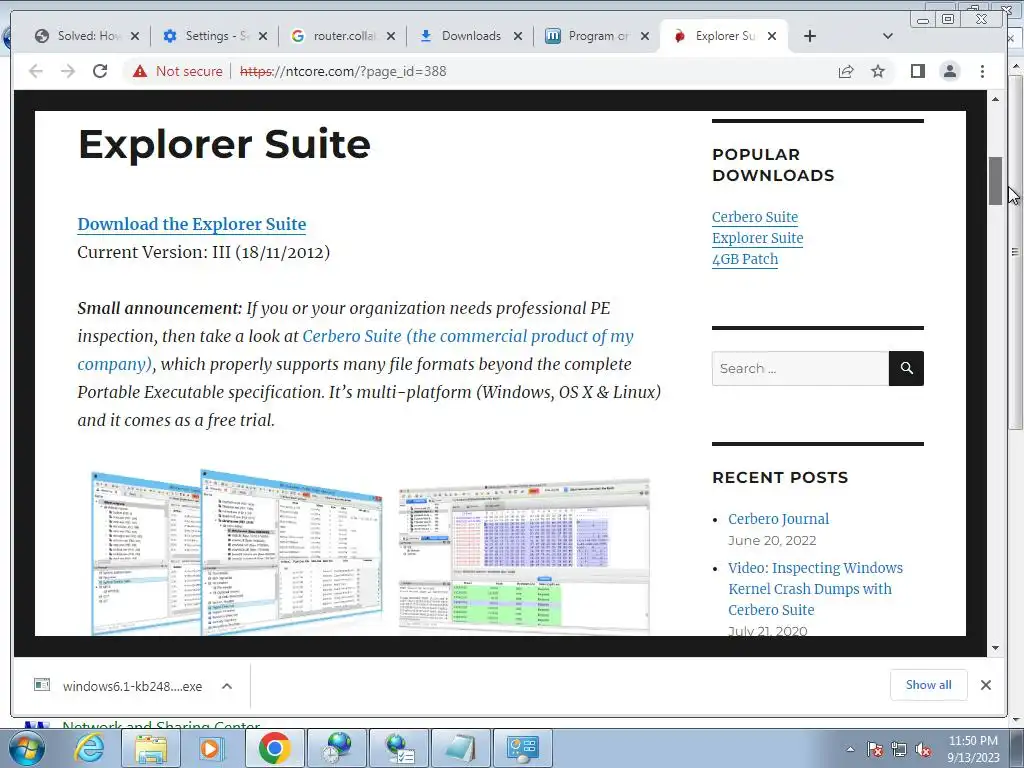This screenshot has height=768, width=1024.
Task: Click the Chrome taskbar icon
Action: coord(274,748)
